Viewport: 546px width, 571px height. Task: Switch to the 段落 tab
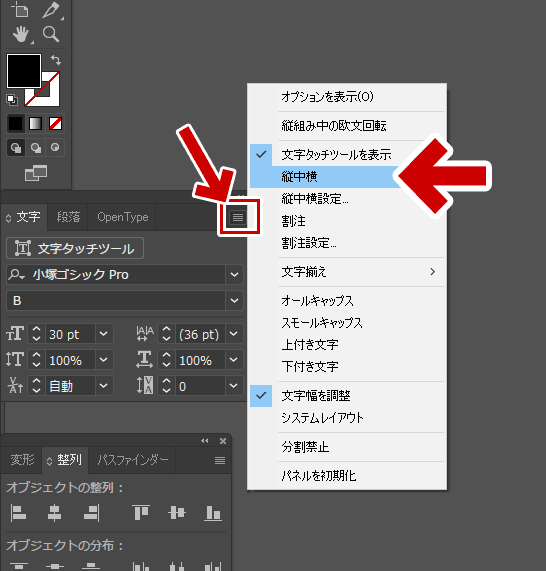pos(68,217)
